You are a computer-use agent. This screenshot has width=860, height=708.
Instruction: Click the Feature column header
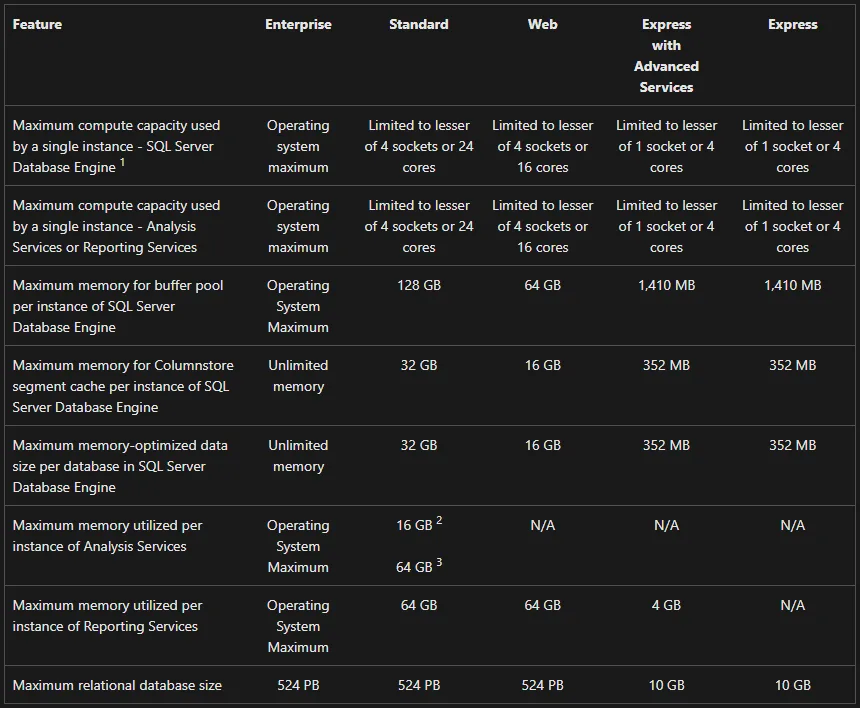pyautogui.click(x=37, y=25)
